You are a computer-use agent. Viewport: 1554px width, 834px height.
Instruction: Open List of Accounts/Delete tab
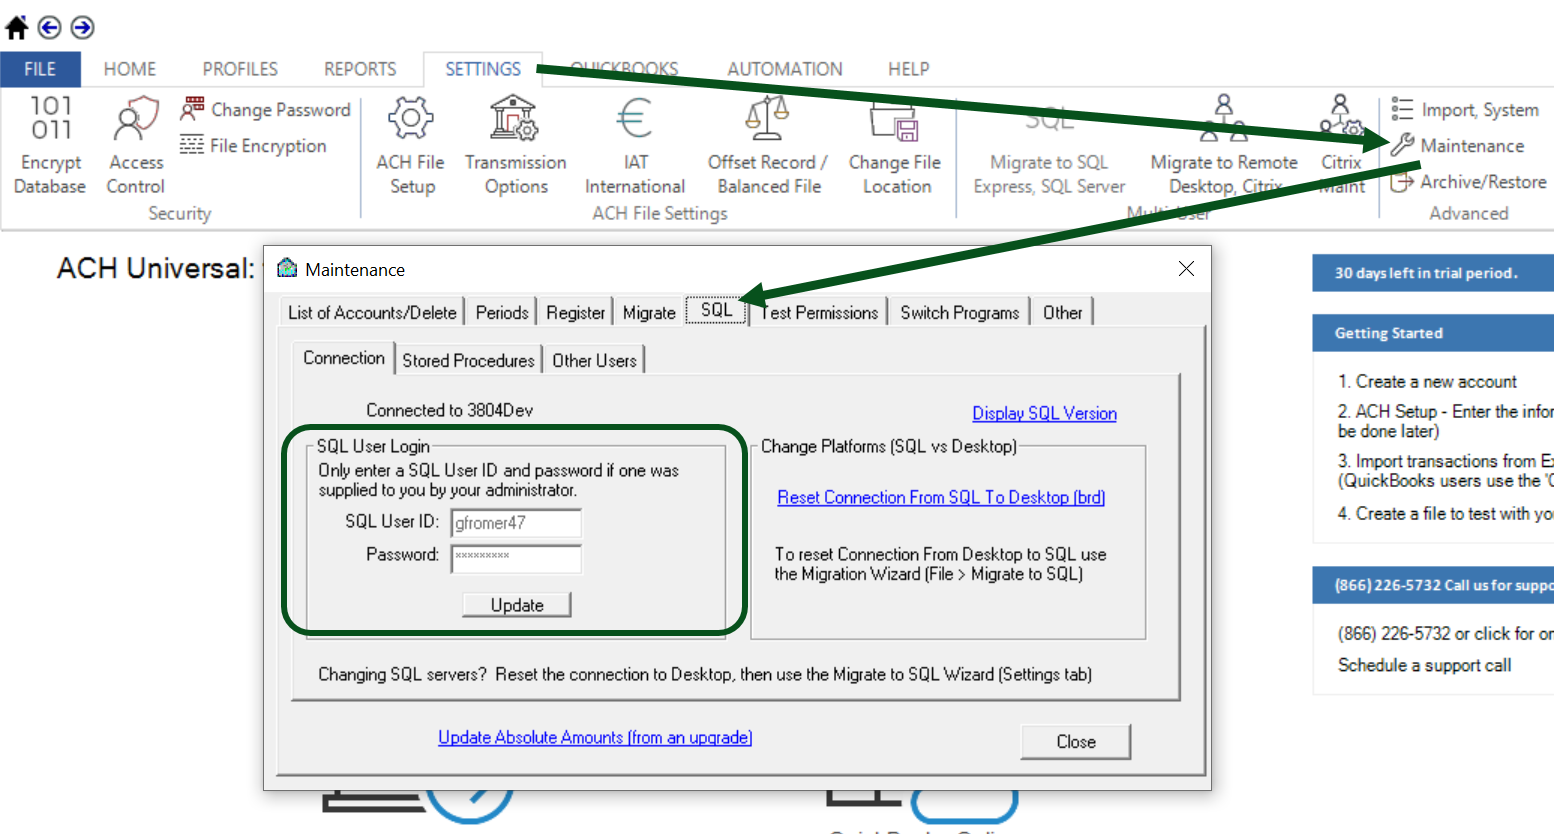pos(372,312)
